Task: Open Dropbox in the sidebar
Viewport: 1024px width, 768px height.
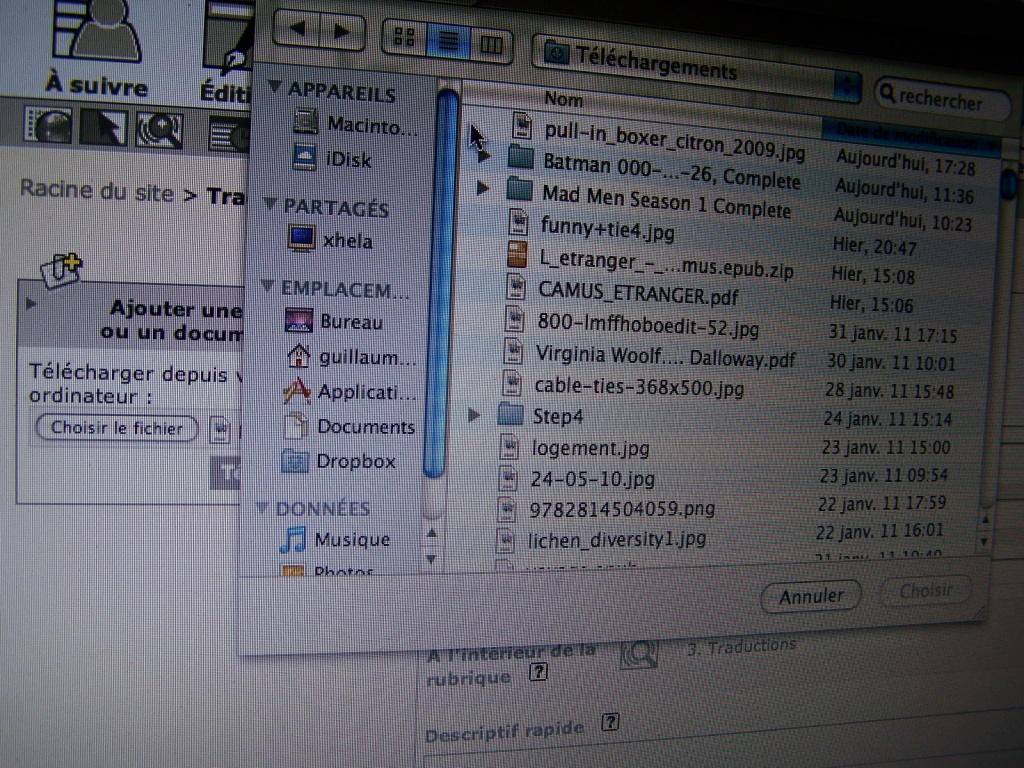Action: [339, 461]
